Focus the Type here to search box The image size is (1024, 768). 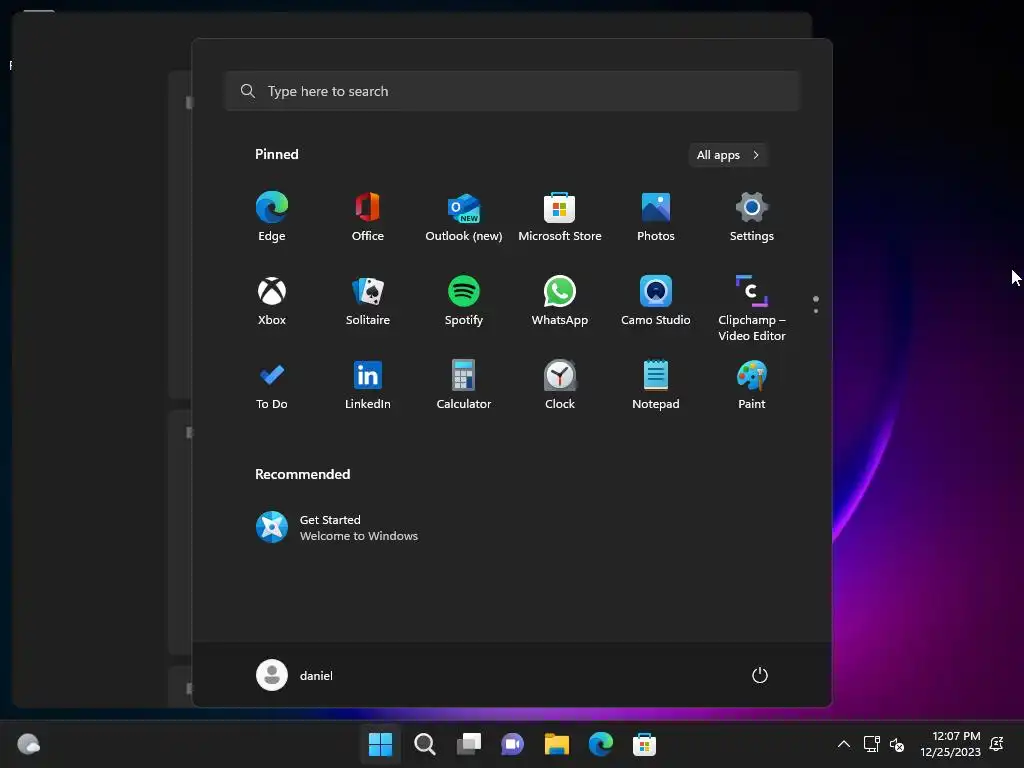point(513,91)
